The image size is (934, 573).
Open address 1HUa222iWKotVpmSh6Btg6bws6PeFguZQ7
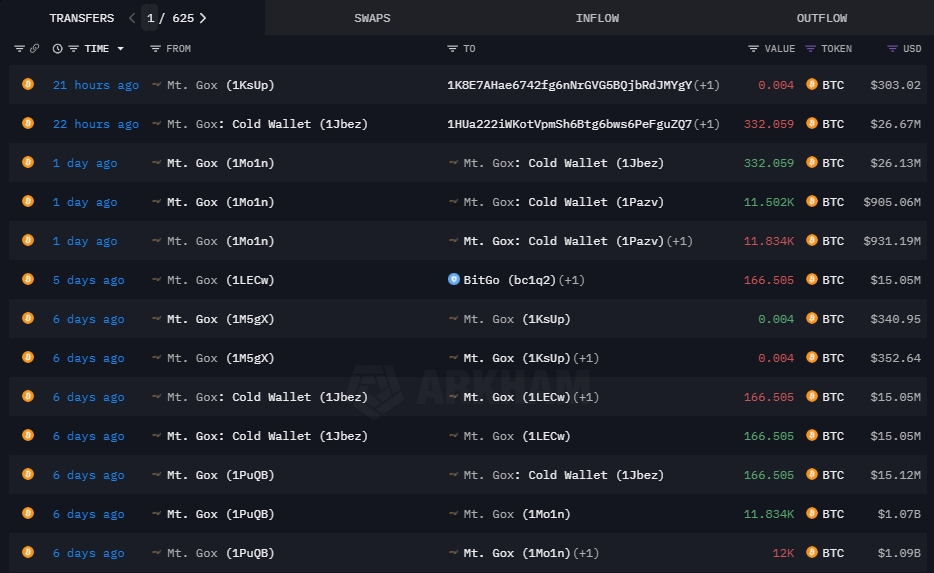[x=569, y=124]
